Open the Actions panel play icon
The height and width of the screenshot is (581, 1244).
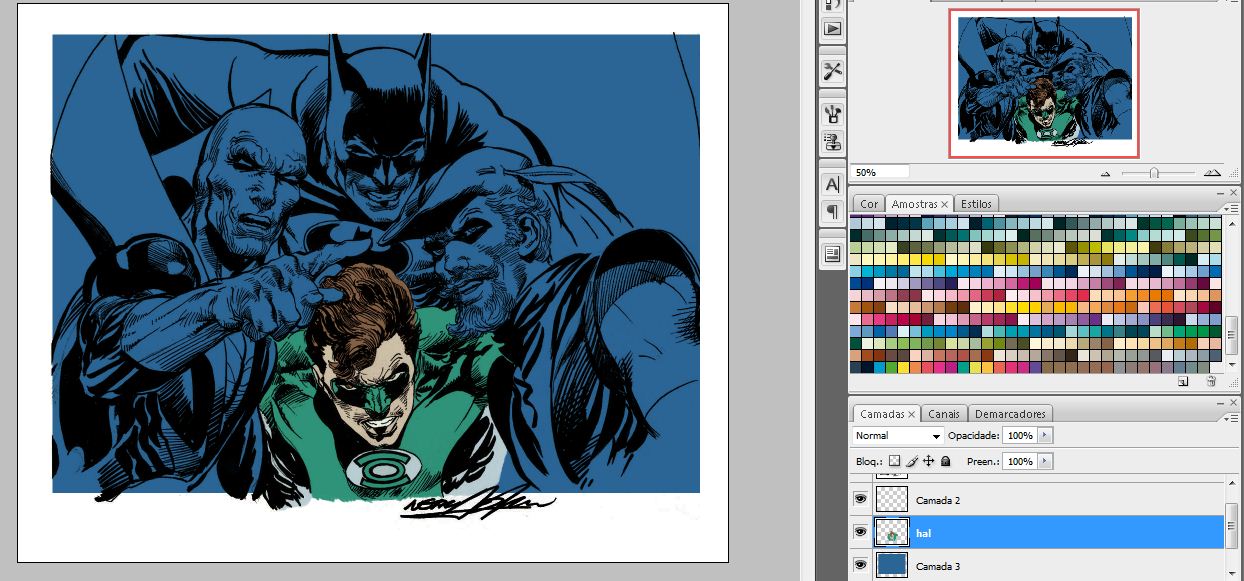pos(832,29)
